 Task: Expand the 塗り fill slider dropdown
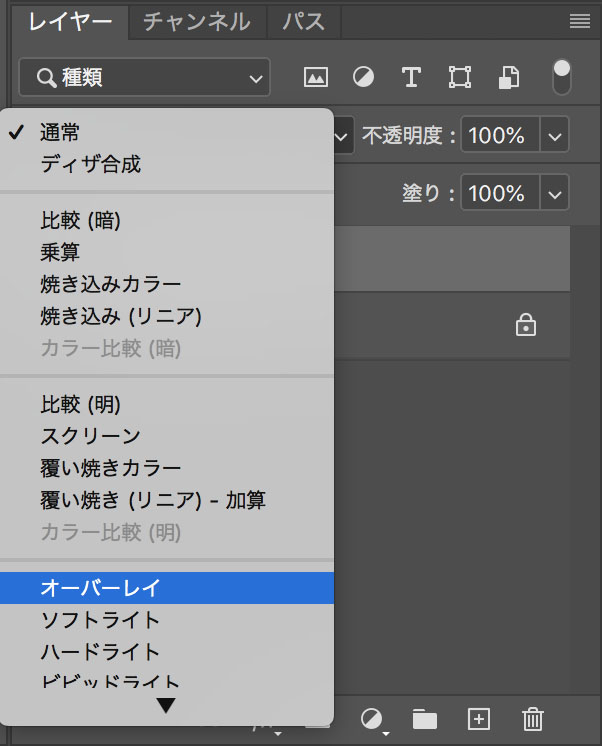pyautogui.click(x=555, y=192)
